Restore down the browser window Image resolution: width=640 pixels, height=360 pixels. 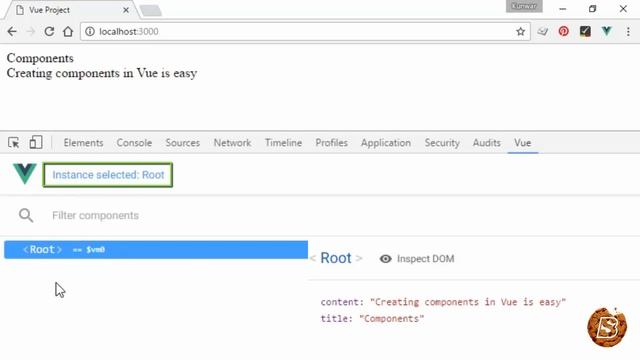(593, 9)
